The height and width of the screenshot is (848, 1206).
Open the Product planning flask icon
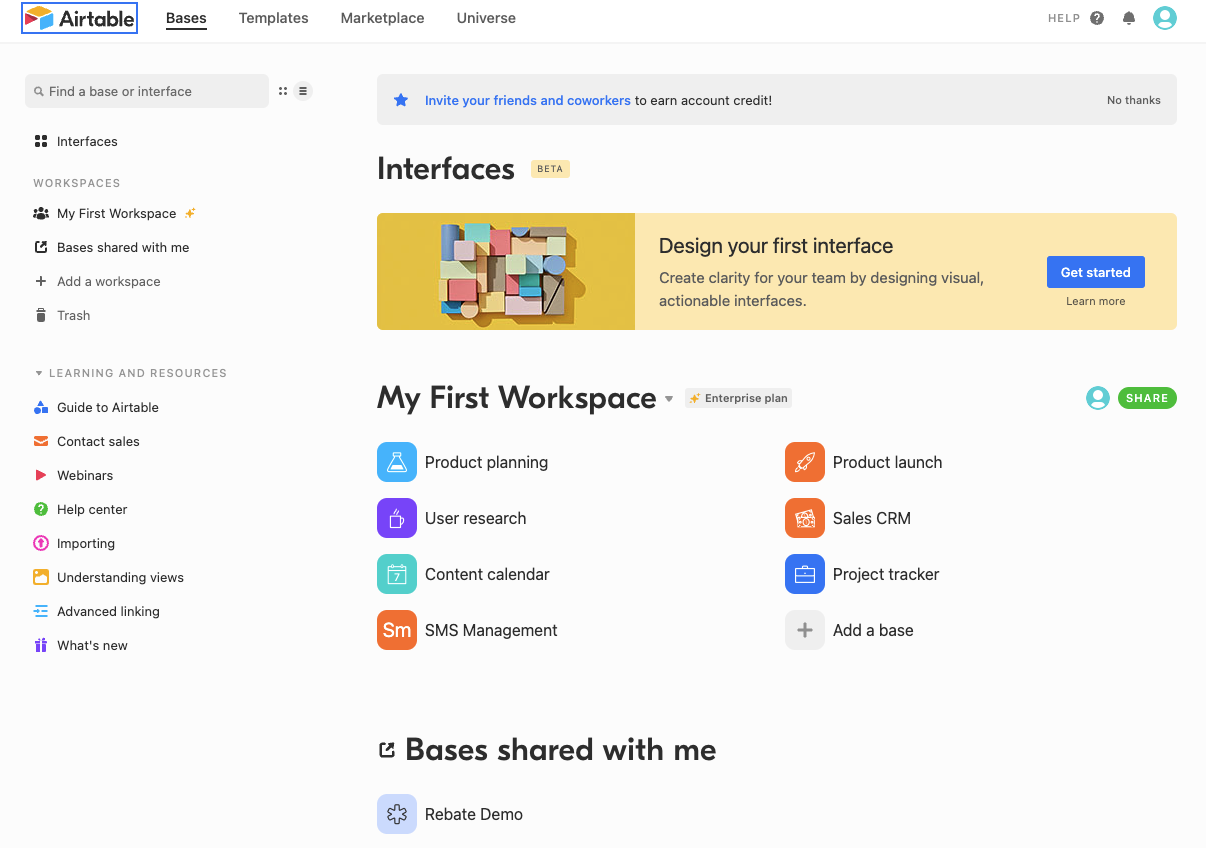pyautogui.click(x=397, y=462)
